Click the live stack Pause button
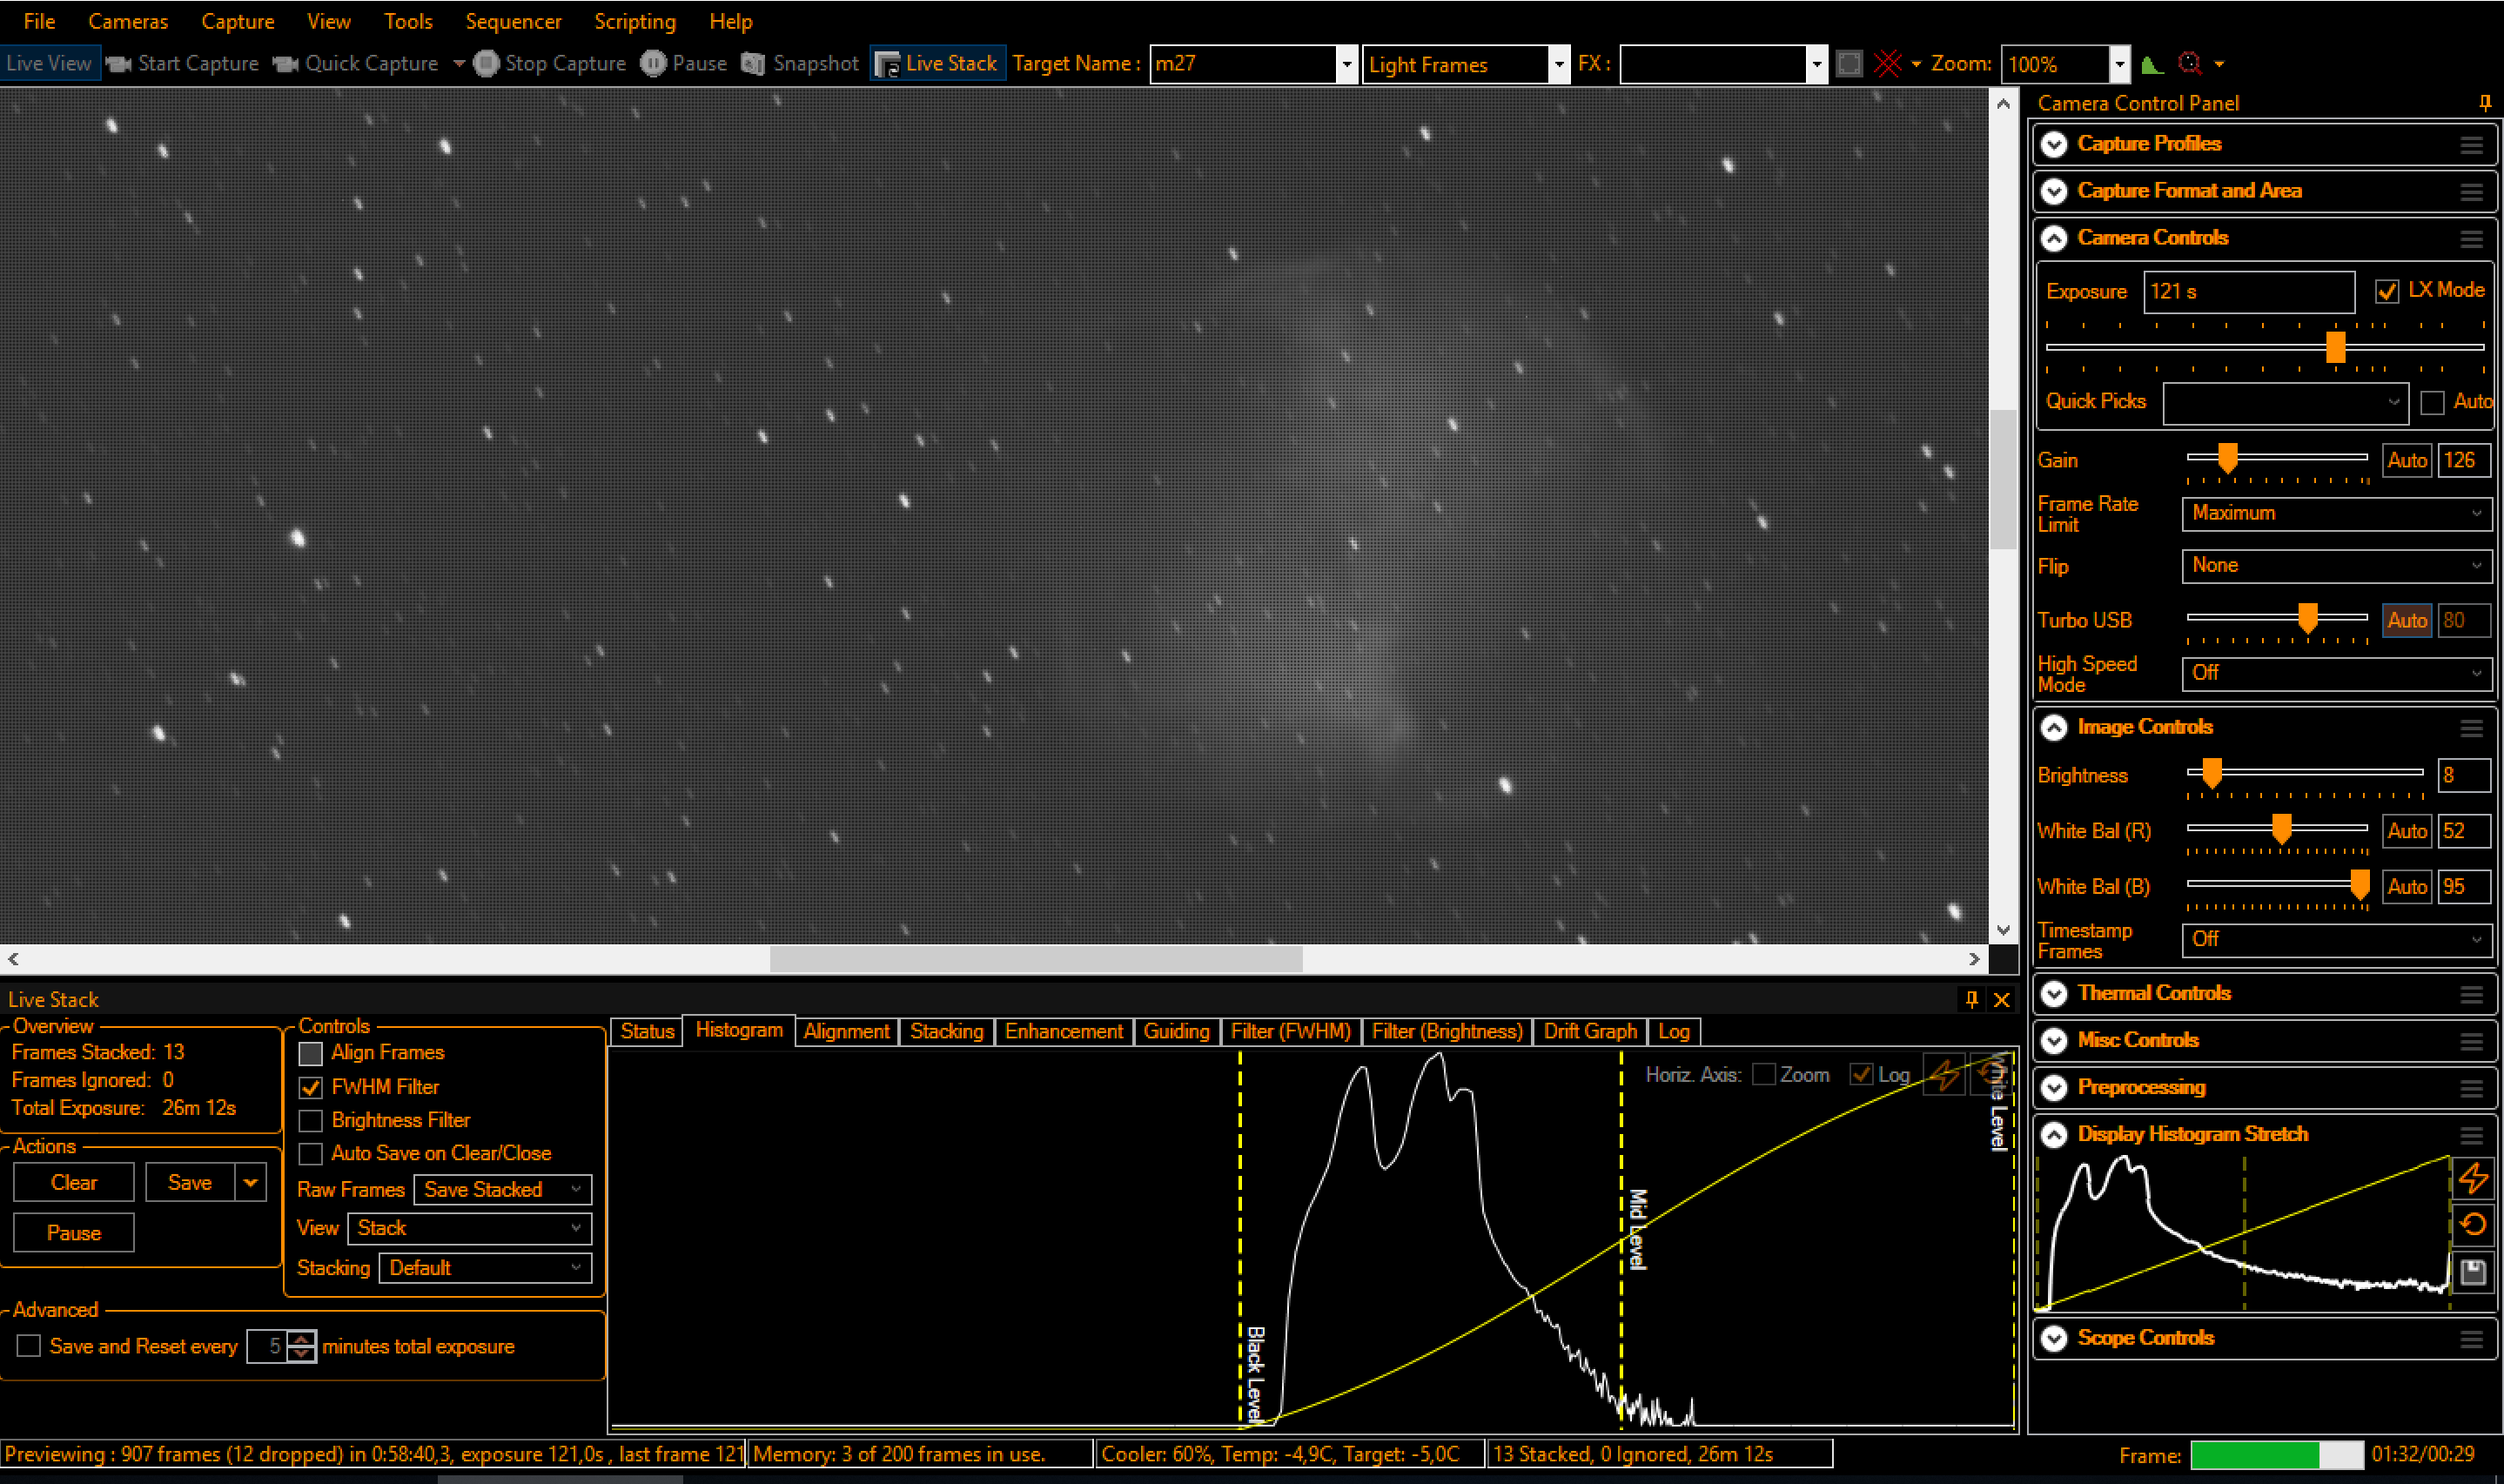2504x1484 pixels. tap(73, 1233)
